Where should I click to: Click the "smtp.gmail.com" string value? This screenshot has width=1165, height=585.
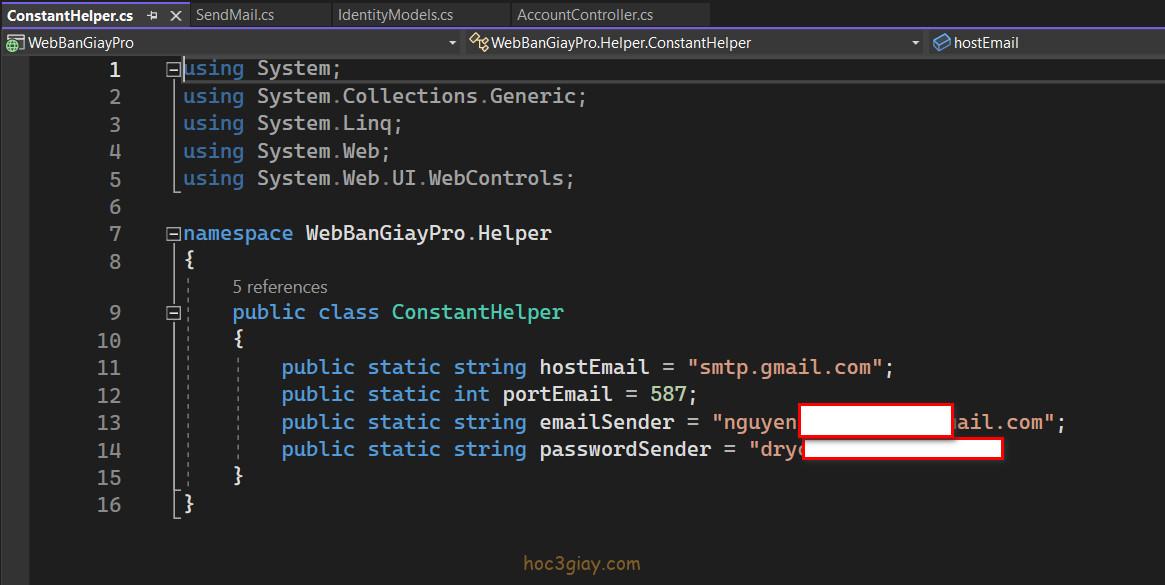pos(784,367)
